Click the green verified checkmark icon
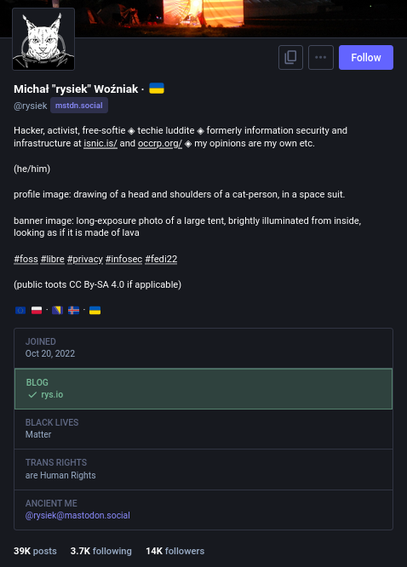Viewport: 407px width, 567px height. [33, 395]
